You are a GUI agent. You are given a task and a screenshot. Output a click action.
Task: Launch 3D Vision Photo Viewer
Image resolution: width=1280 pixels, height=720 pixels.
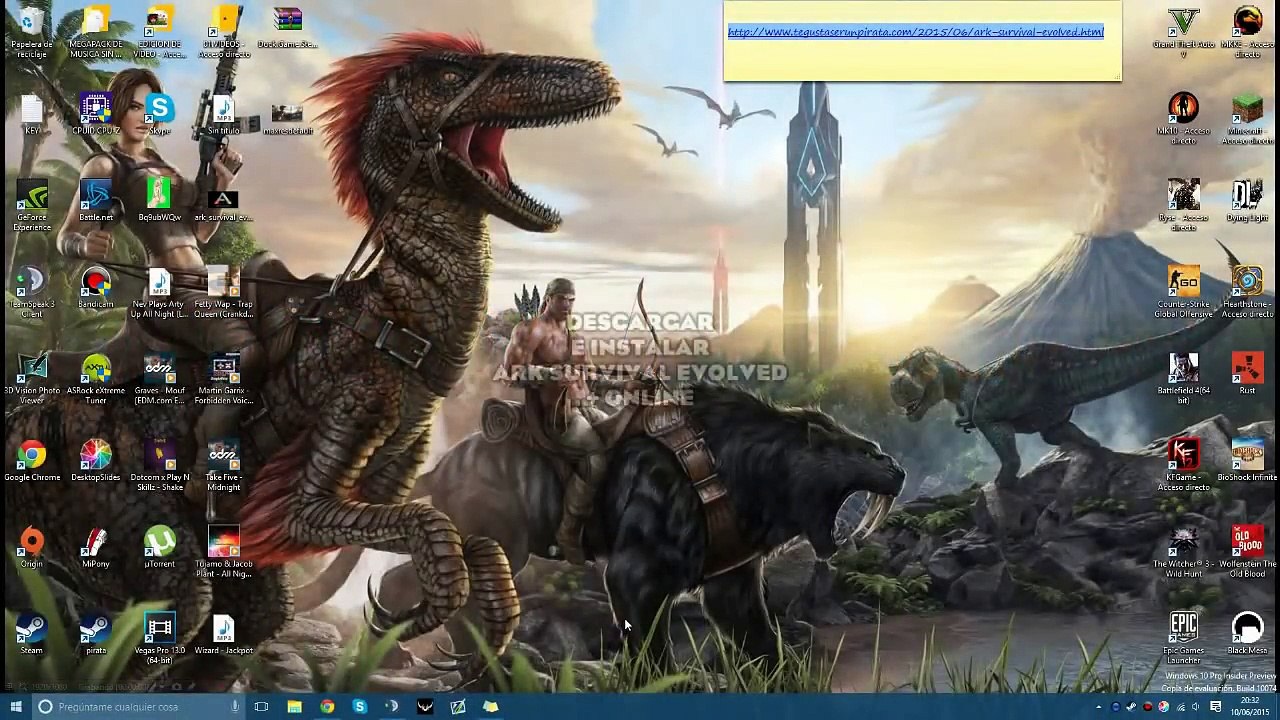[32, 380]
